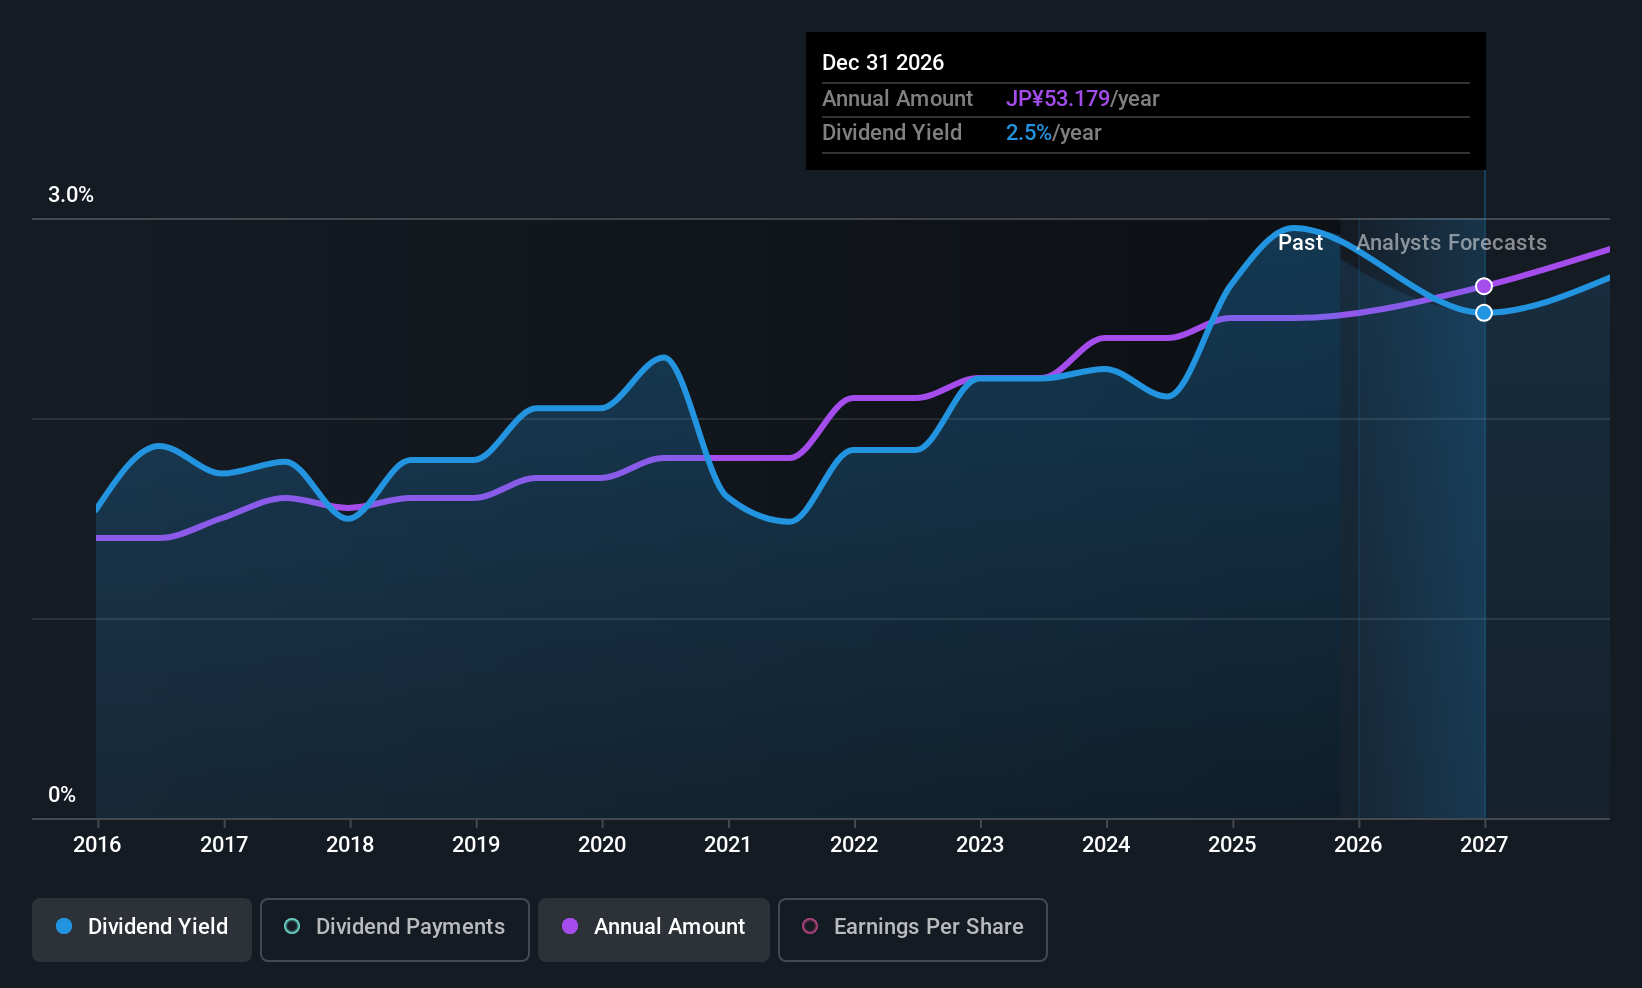This screenshot has width=1642, height=988.
Task: Select the blue Dividend Yield marker at 2027
Action: (1484, 313)
